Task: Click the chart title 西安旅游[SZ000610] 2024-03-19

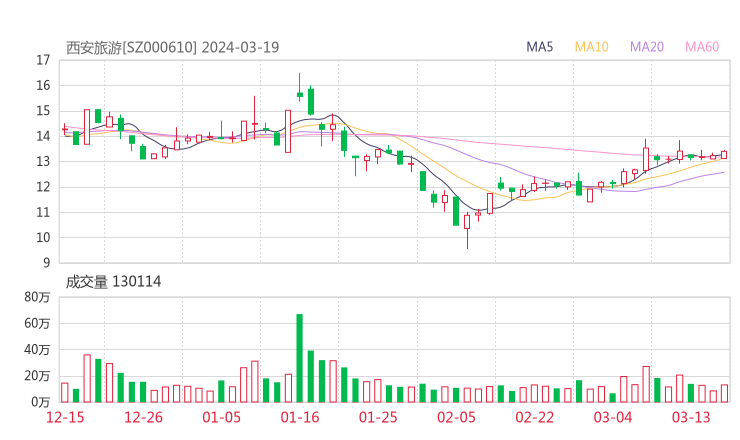Action: [x=172, y=47]
